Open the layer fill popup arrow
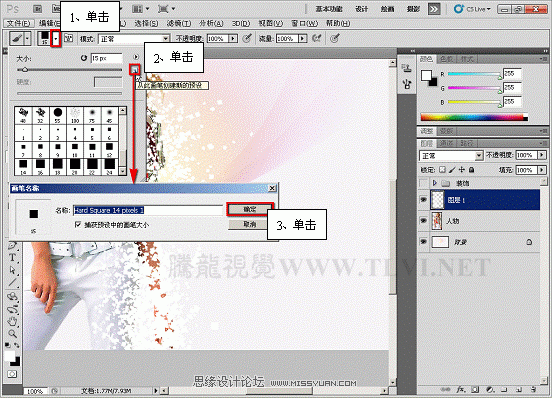This screenshot has height=398, width=552. [542, 170]
